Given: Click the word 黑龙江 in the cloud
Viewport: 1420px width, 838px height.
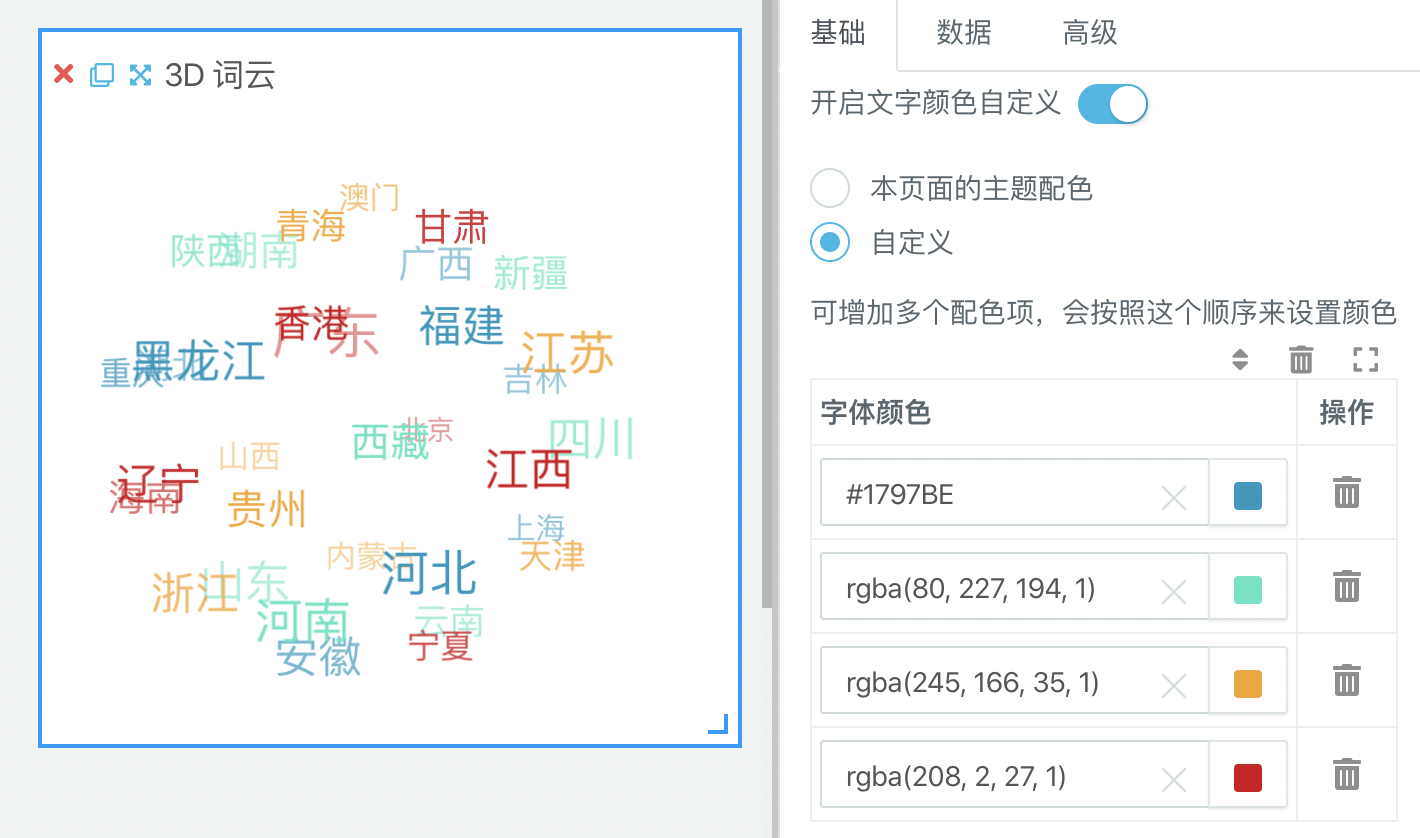Looking at the screenshot, I should pyautogui.click(x=199, y=361).
